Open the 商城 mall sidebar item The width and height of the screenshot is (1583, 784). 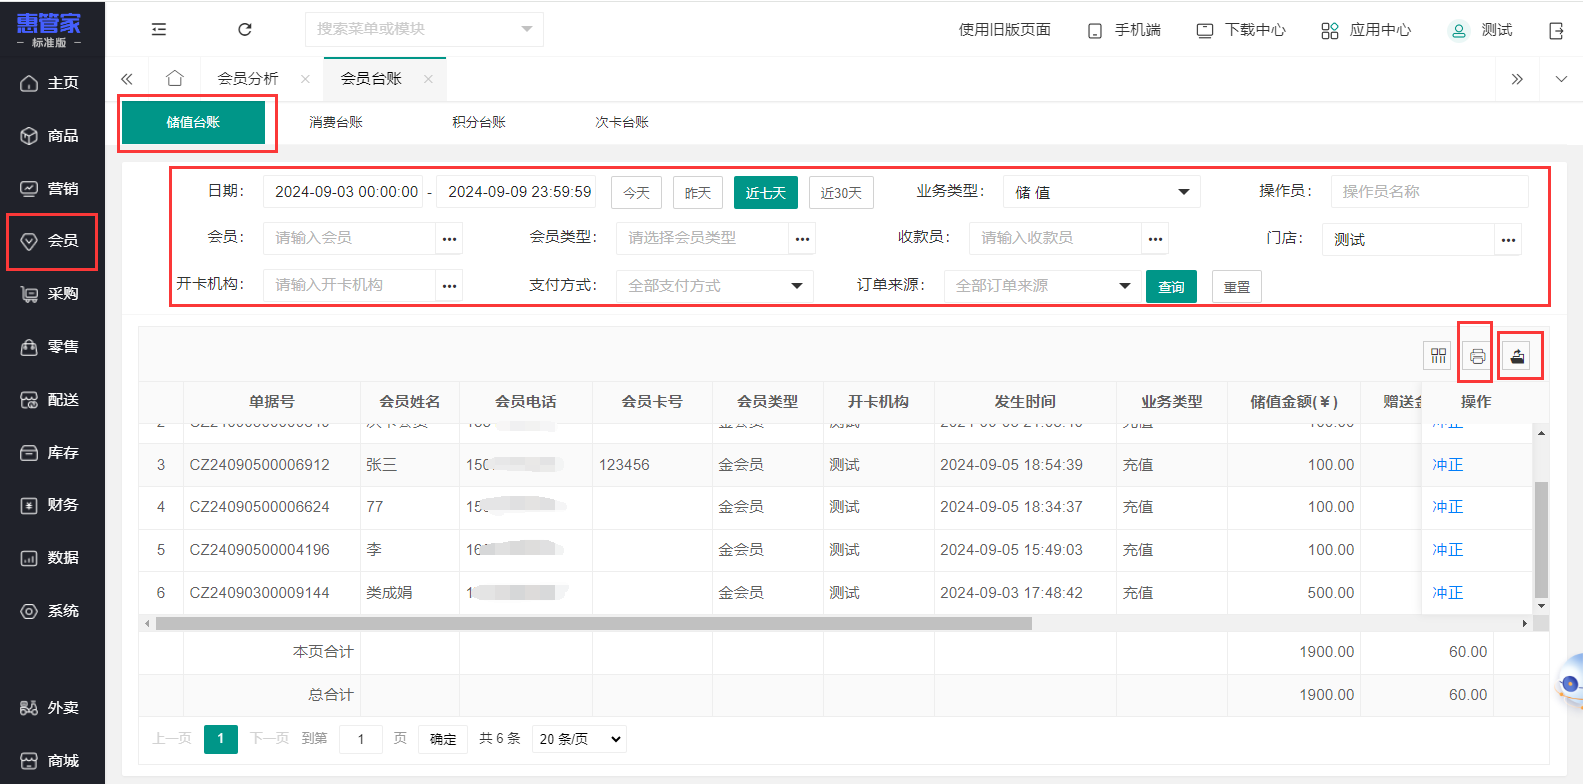click(x=52, y=761)
